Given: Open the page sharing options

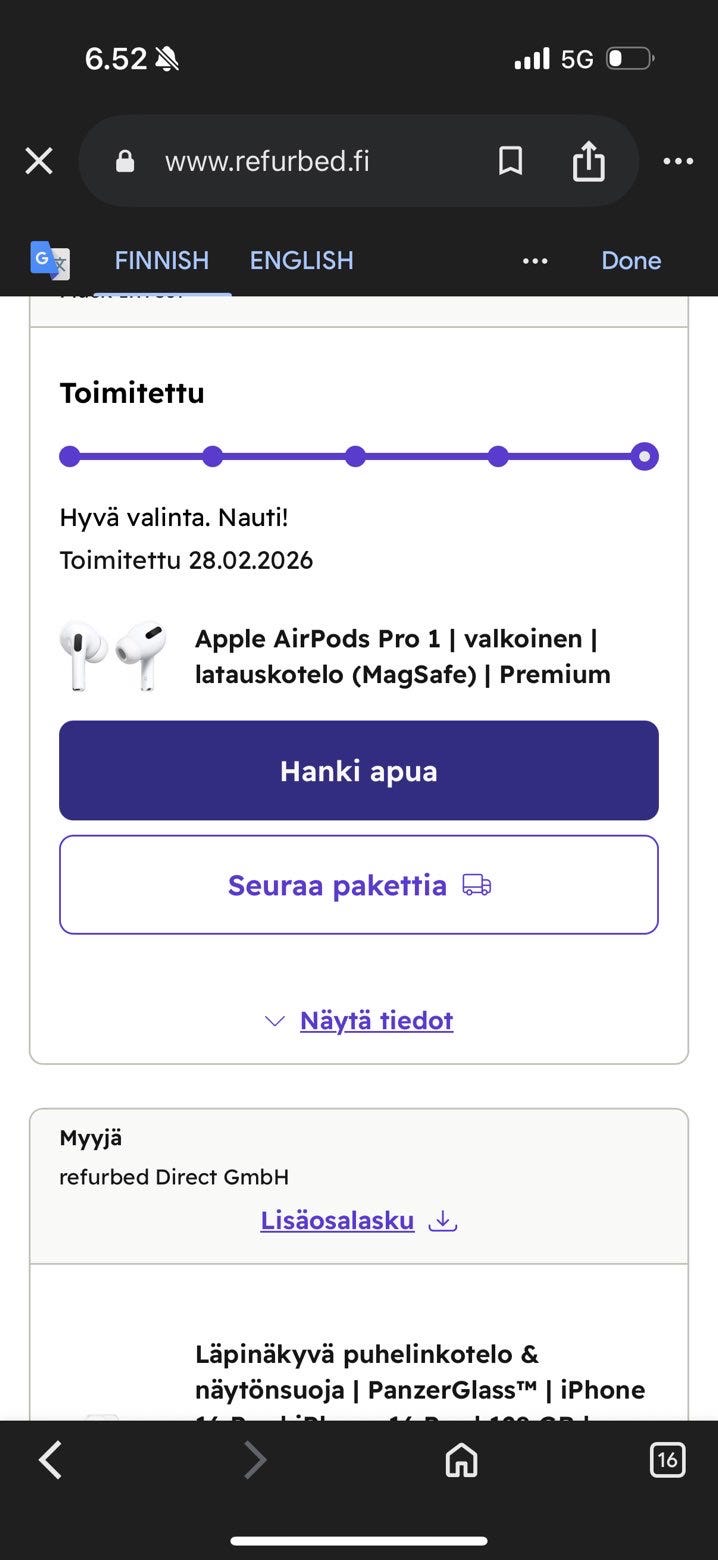Looking at the screenshot, I should tap(589, 160).
